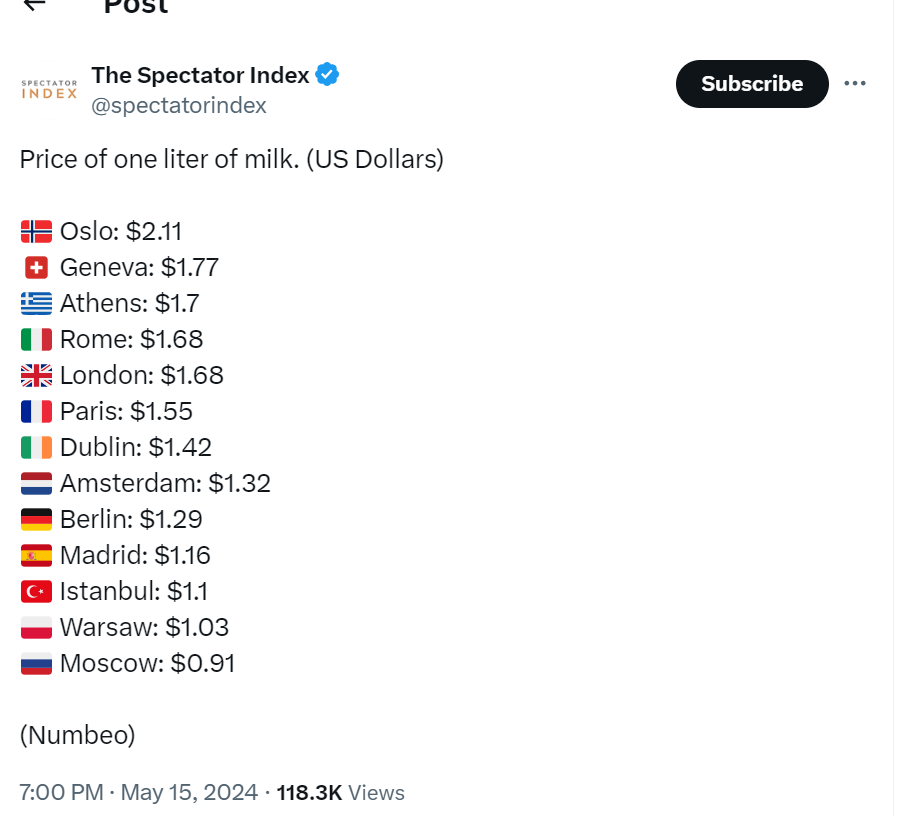Click the 118.3K Views count

(x=340, y=793)
